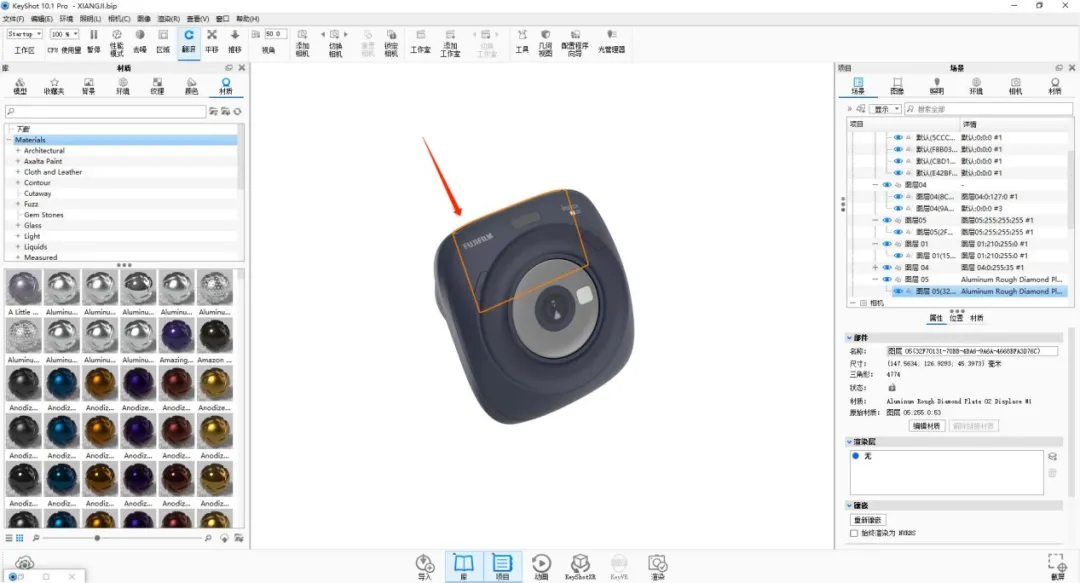This screenshot has width=1080, height=583.
Task: Select the Cloth and Leather material category
Action: 53,172
